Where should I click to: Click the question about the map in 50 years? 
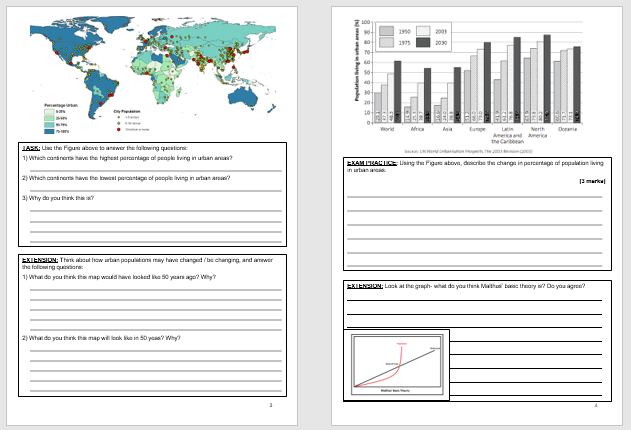pyautogui.click(x=101, y=338)
